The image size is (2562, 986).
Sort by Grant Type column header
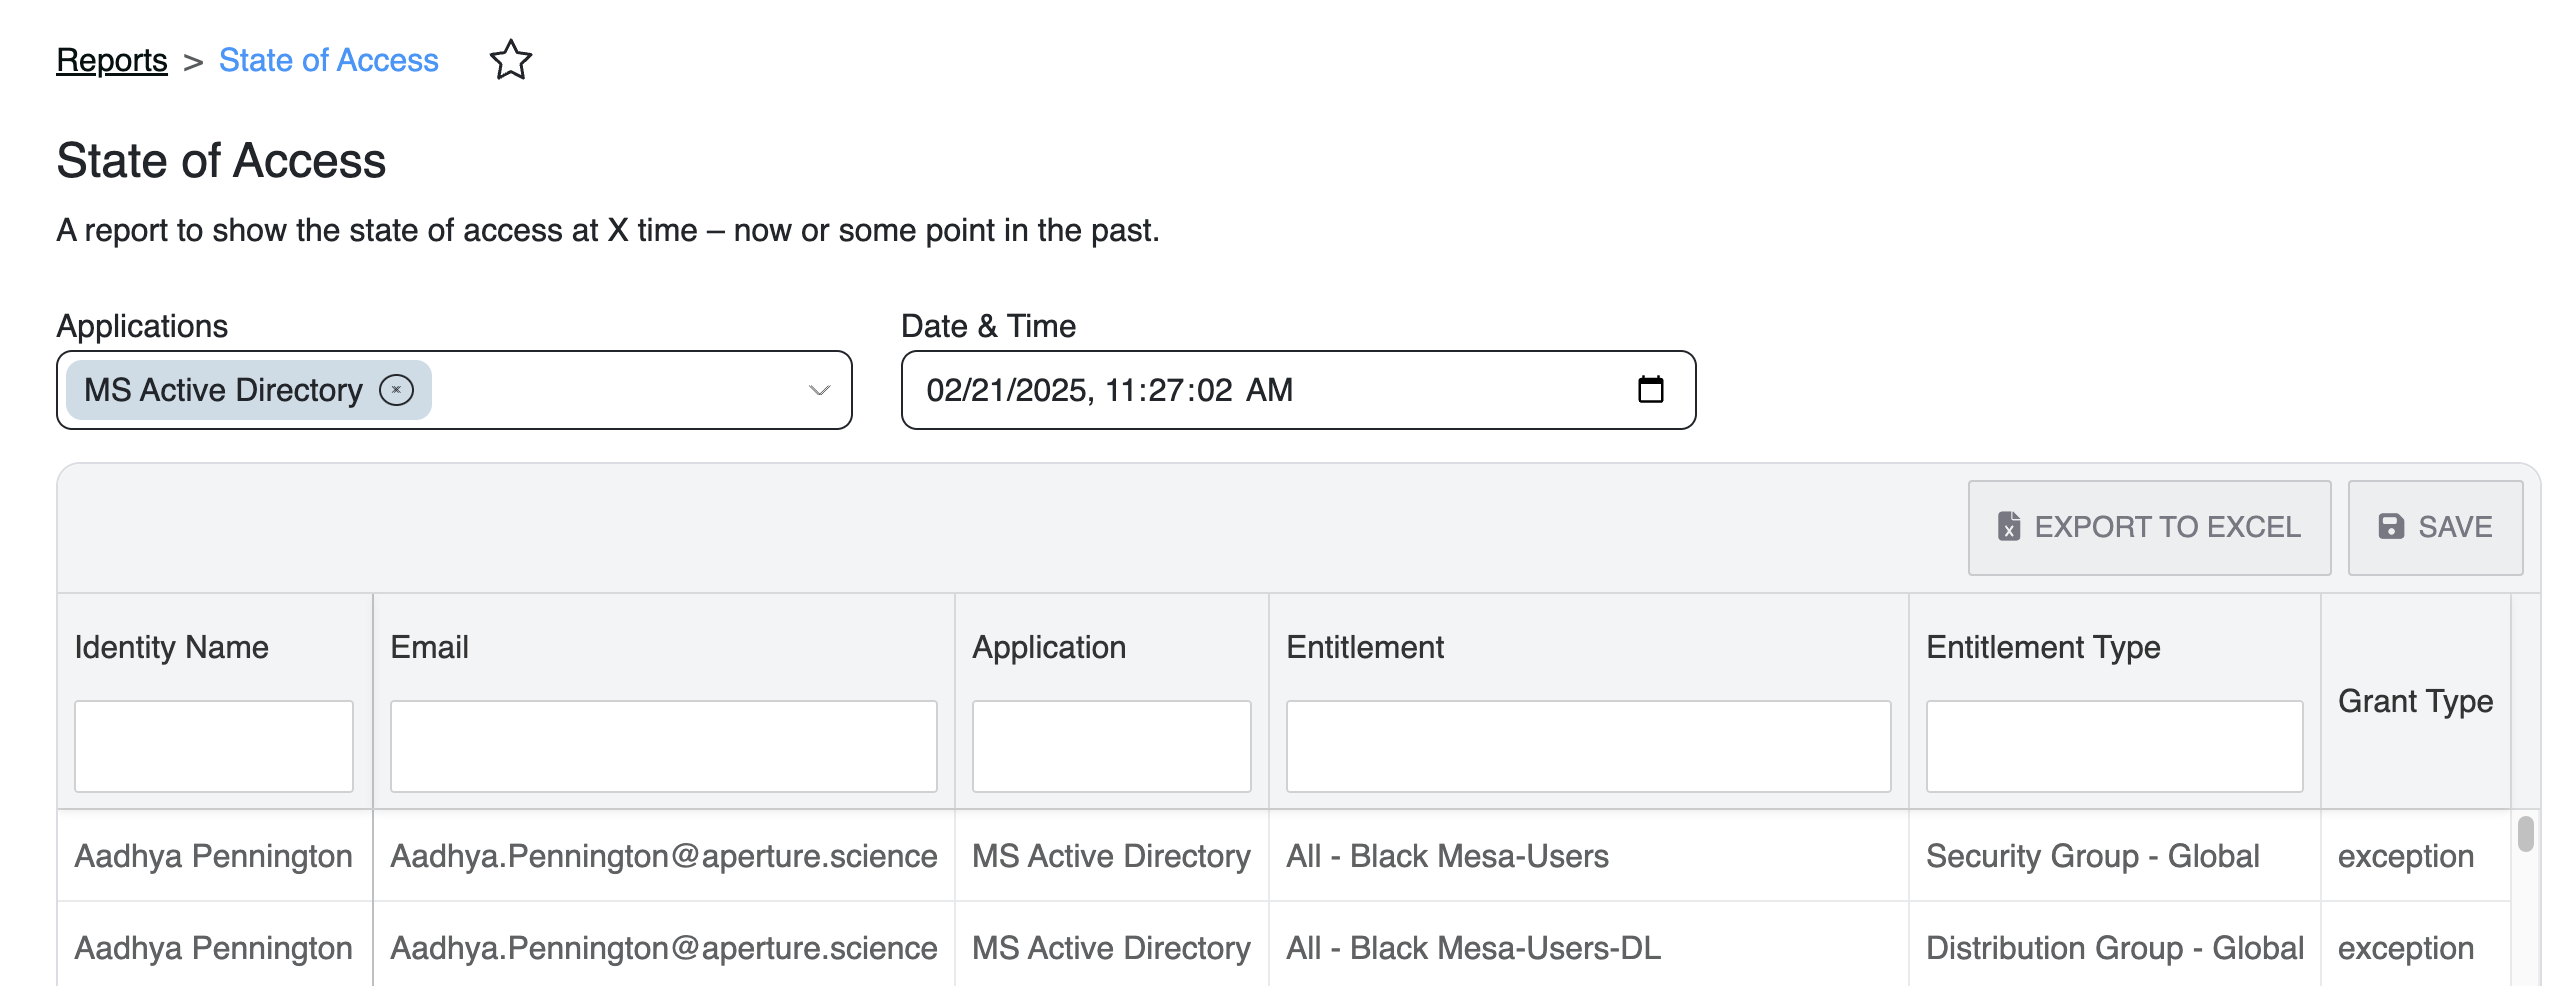[x=2414, y=701]
